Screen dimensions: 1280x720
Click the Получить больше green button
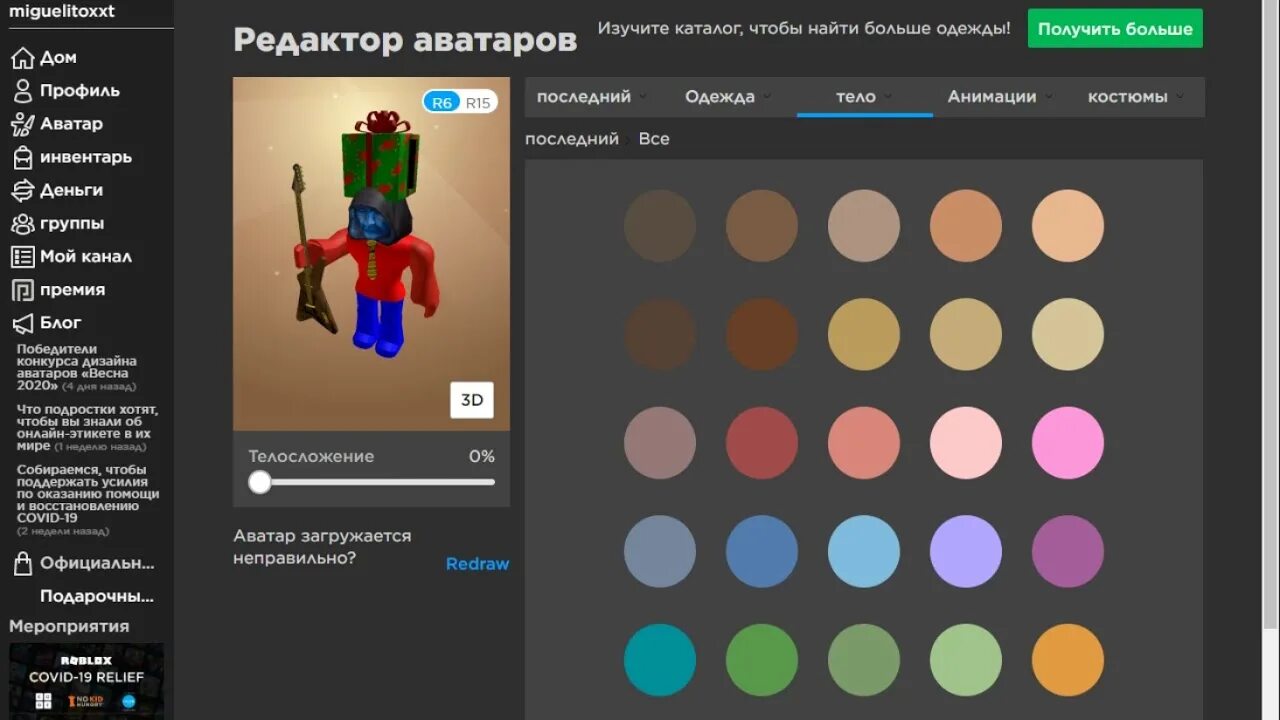pyautogui.click(x=1115, y=29)
